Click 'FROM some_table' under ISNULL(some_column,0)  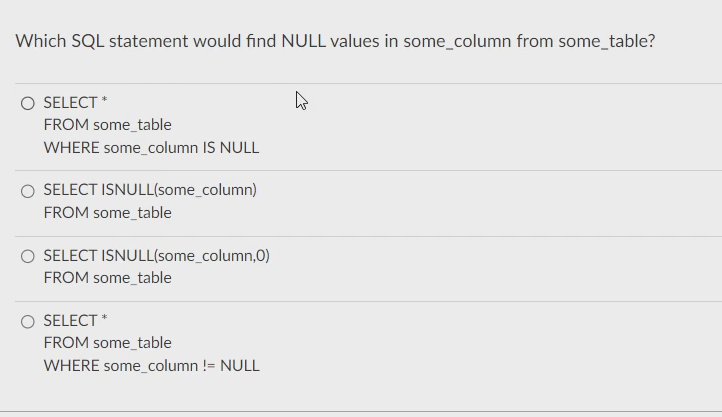(x=108, y=278)
